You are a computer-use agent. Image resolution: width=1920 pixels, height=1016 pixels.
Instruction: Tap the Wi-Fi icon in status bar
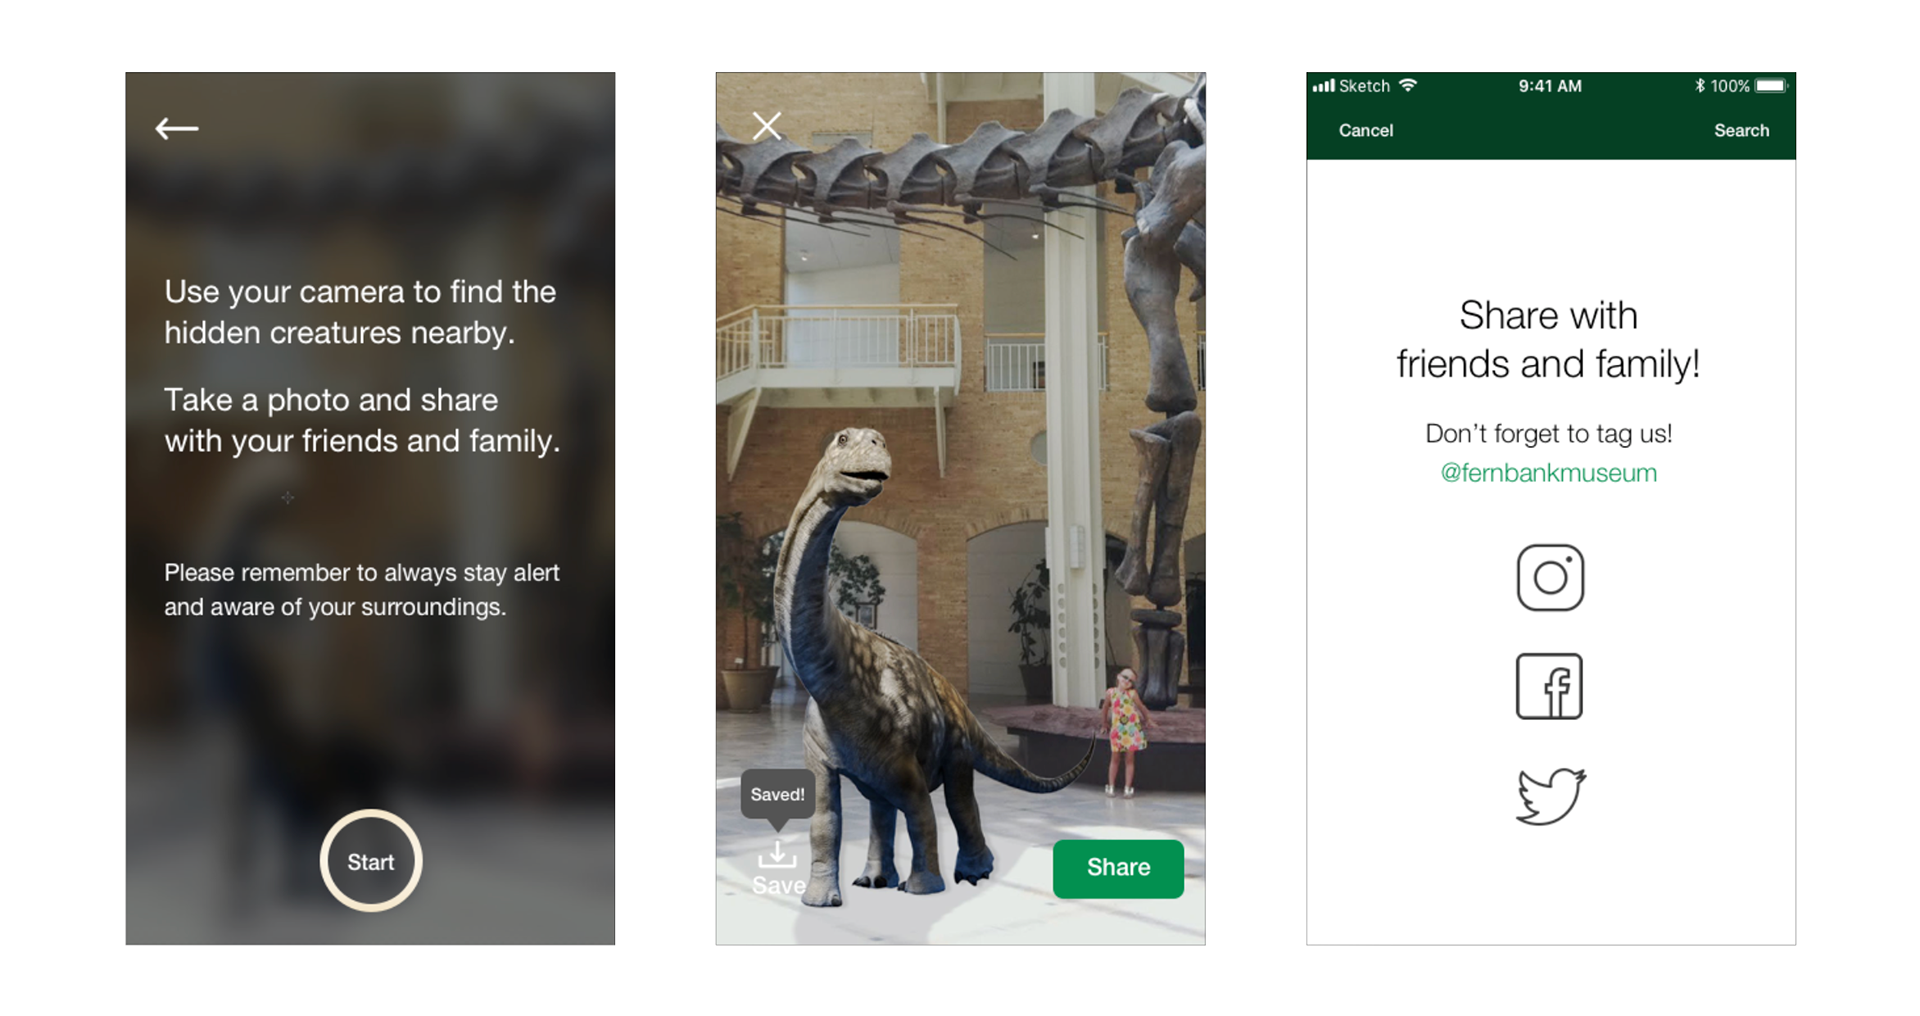pyautogui.click(x=1408, y=85)
